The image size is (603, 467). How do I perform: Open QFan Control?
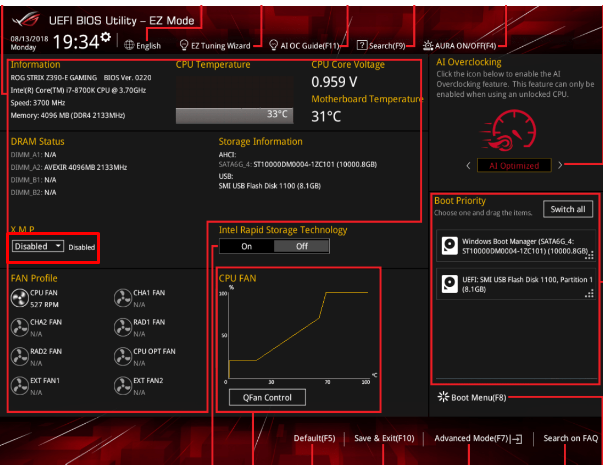[x=267, y=397]
